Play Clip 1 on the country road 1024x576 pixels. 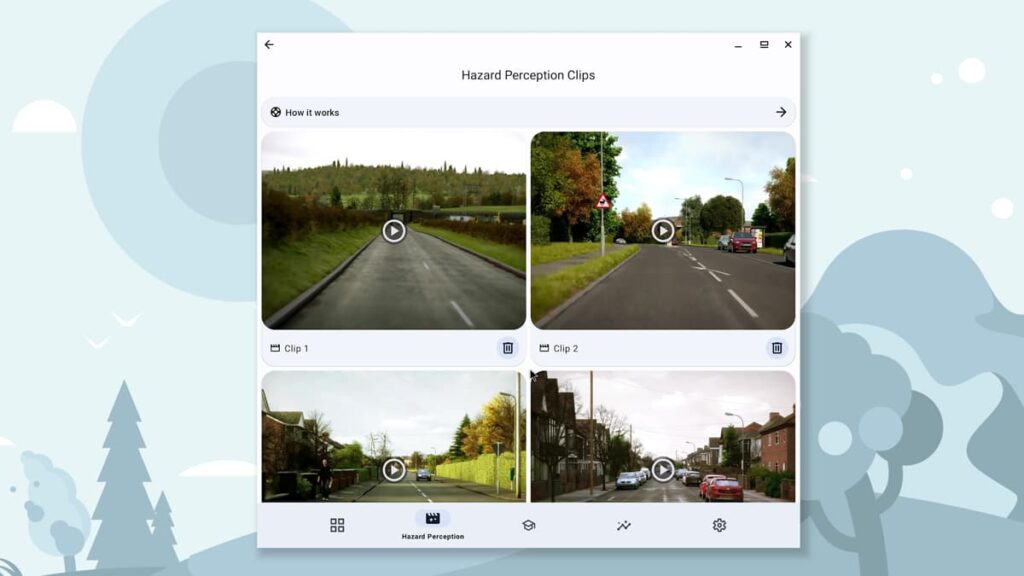tap(393, 231)
